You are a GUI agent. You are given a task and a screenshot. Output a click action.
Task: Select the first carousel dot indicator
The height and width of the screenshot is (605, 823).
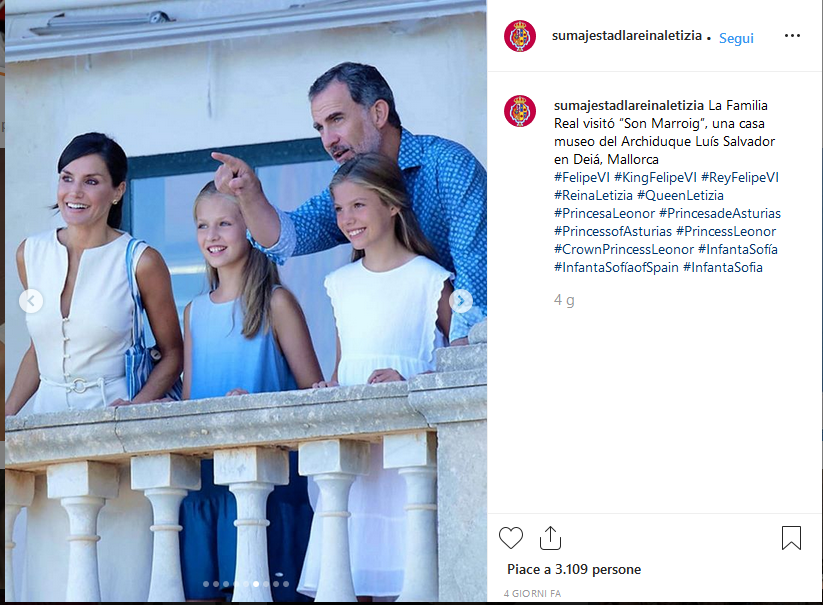pyautogui.click(x=206, y=584)
